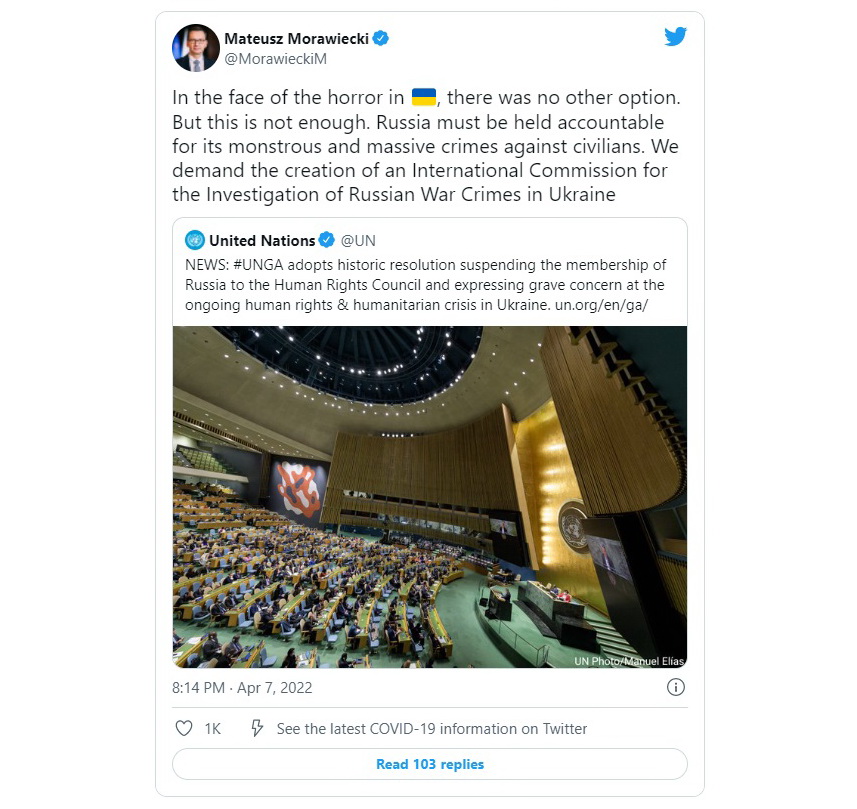Follow the un.org/en/ga/ link
This screenshot has width=857, height=809.
[x=601, y=304]
